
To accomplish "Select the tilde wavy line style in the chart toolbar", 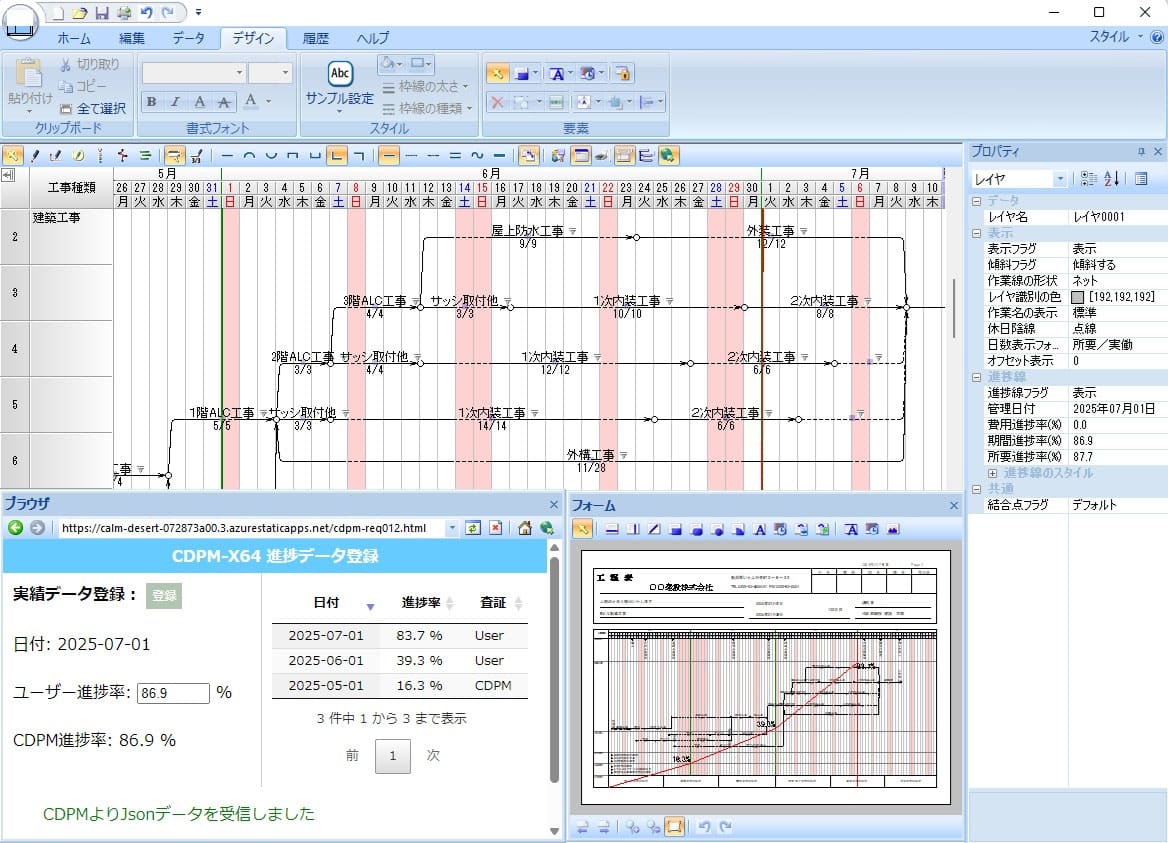I will tap(477, 156).
